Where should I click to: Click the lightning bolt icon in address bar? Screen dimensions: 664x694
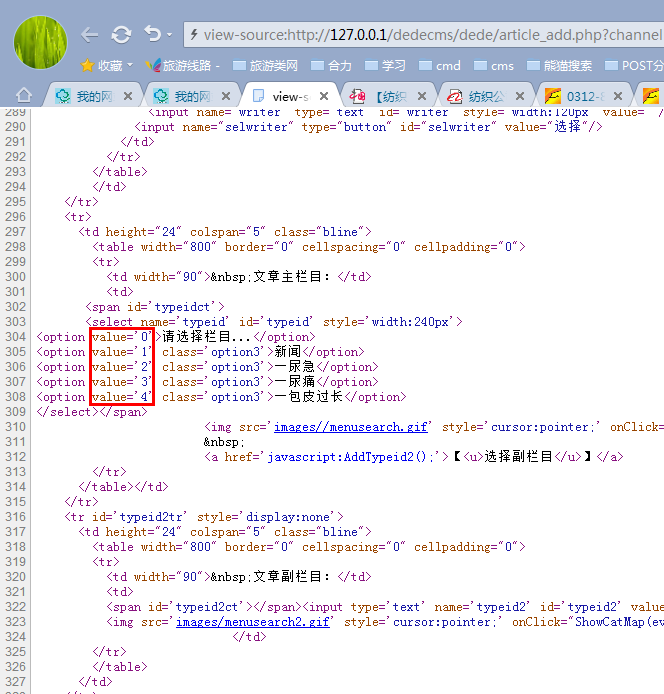coord(194,35)
